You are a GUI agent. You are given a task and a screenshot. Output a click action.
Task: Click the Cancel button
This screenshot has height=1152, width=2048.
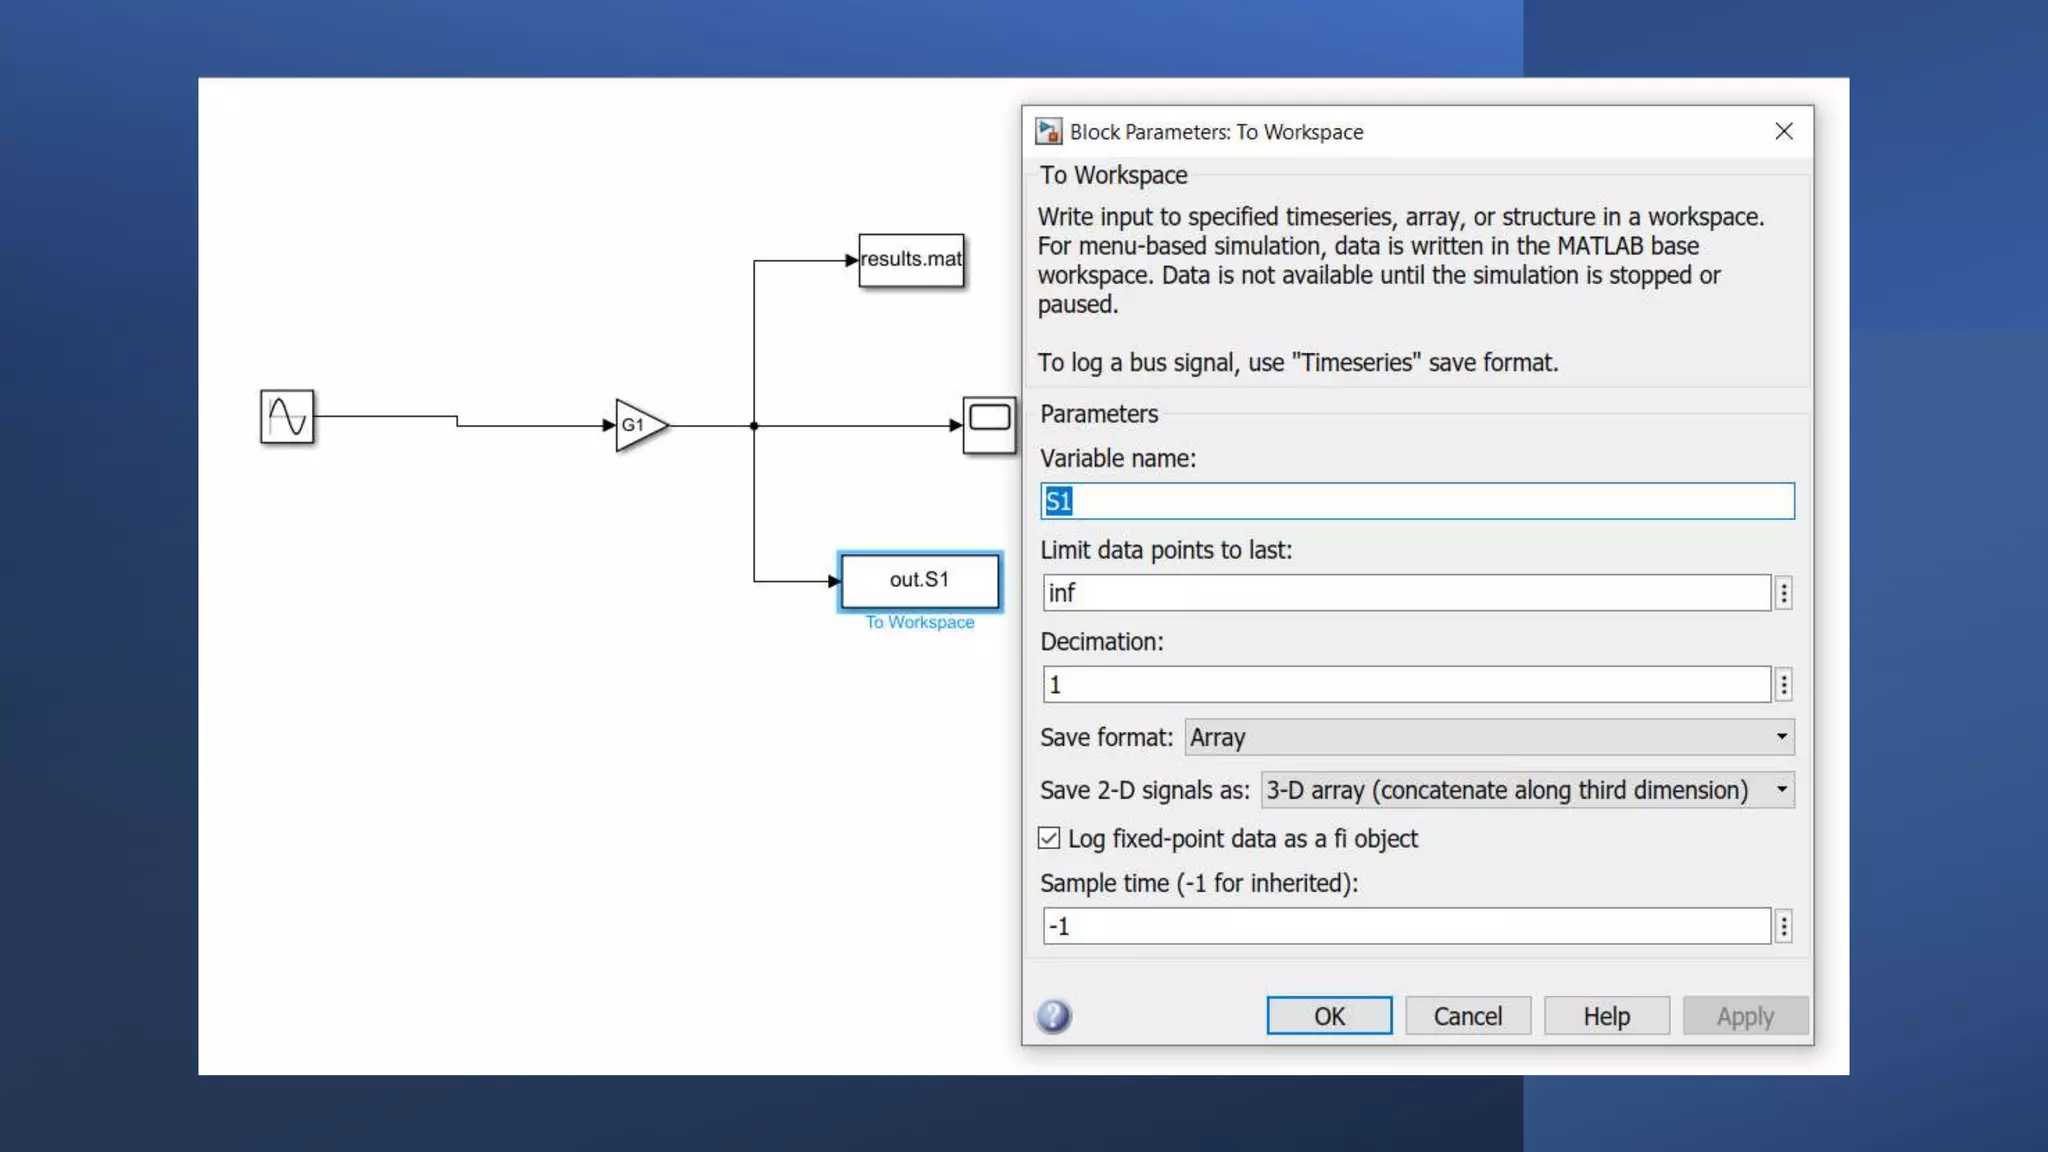pyautogui.click(x=1467, y=1016)
